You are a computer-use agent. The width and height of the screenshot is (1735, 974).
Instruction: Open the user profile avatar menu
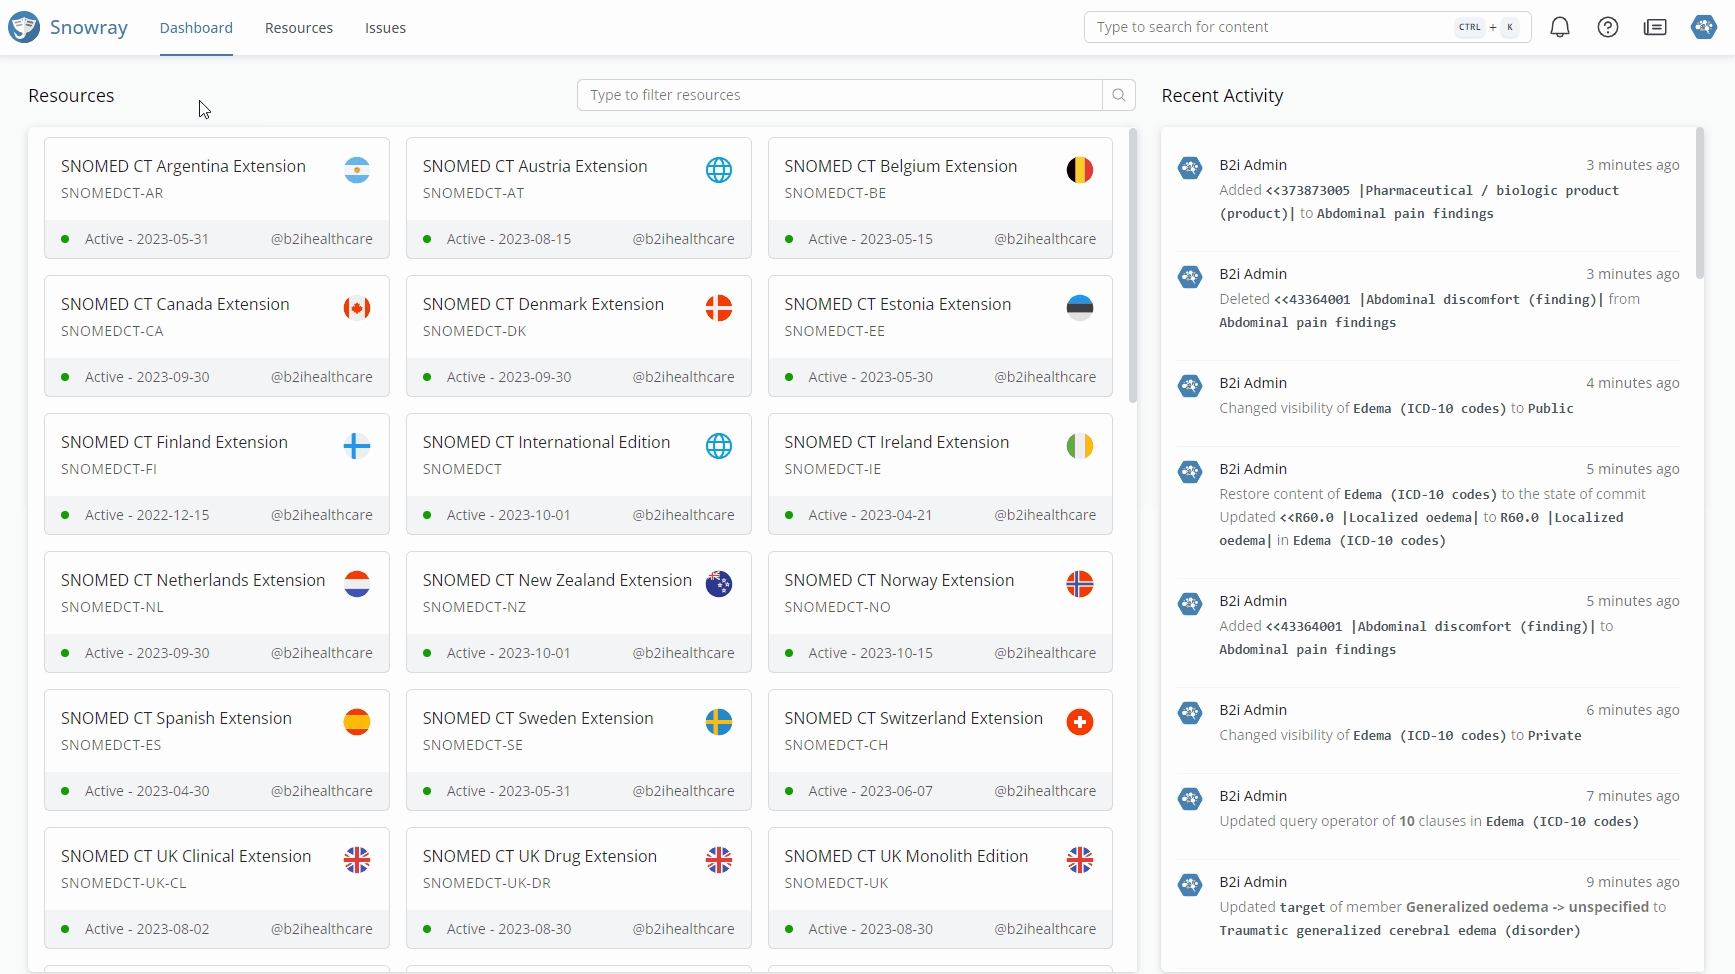1703,27
